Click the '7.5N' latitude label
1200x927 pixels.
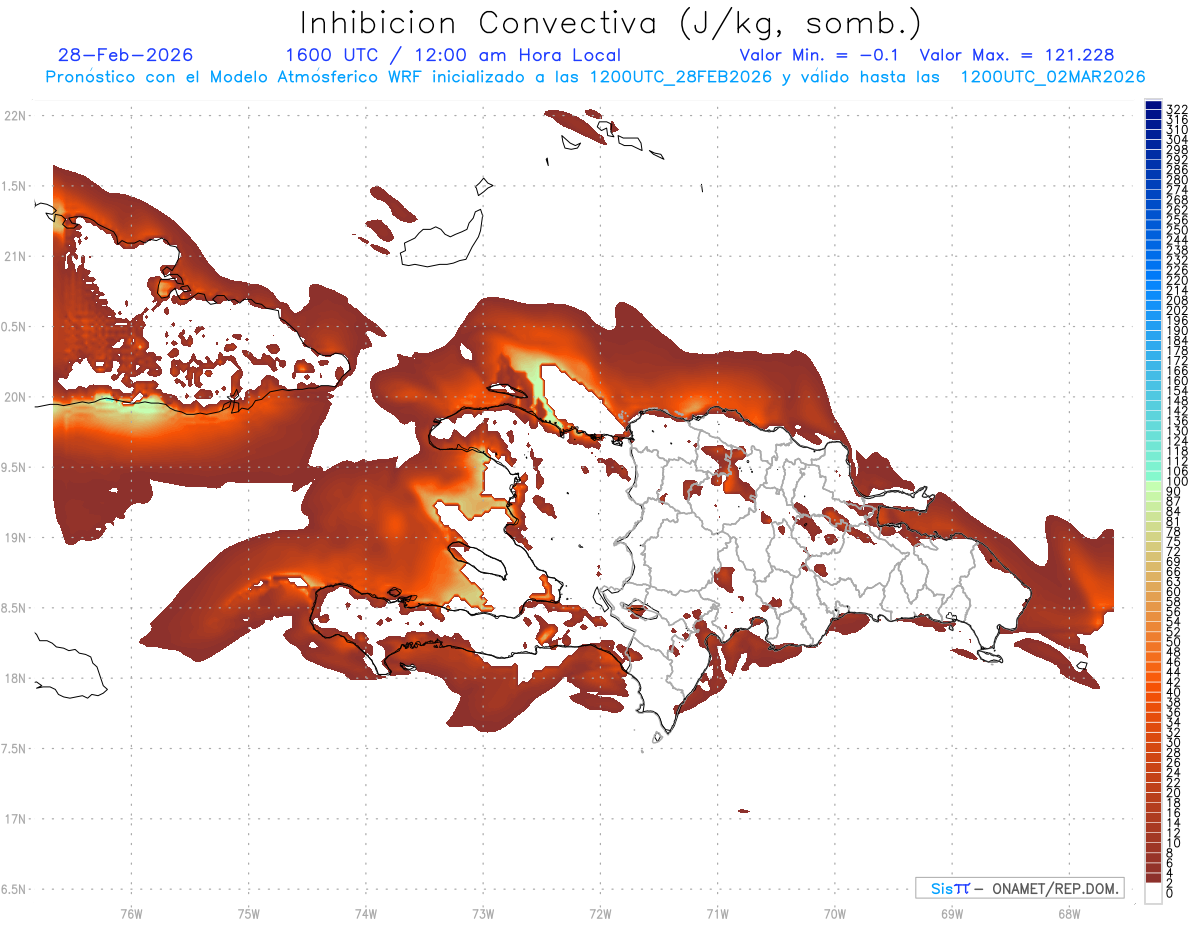tap(14, 748)
